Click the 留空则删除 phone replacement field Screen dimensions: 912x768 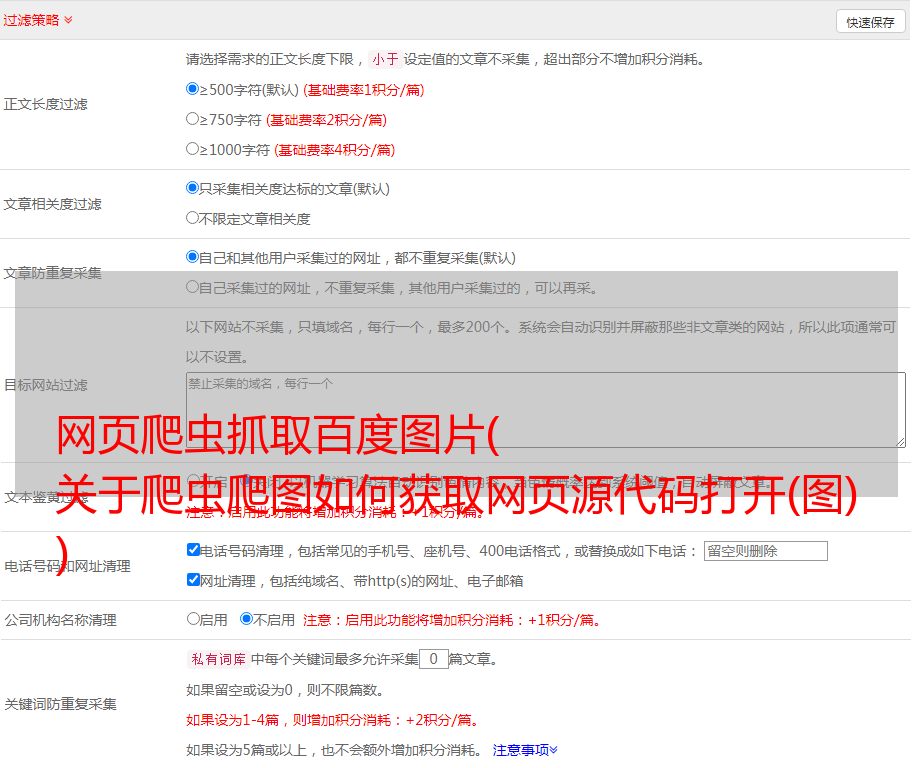pos(765,551)
